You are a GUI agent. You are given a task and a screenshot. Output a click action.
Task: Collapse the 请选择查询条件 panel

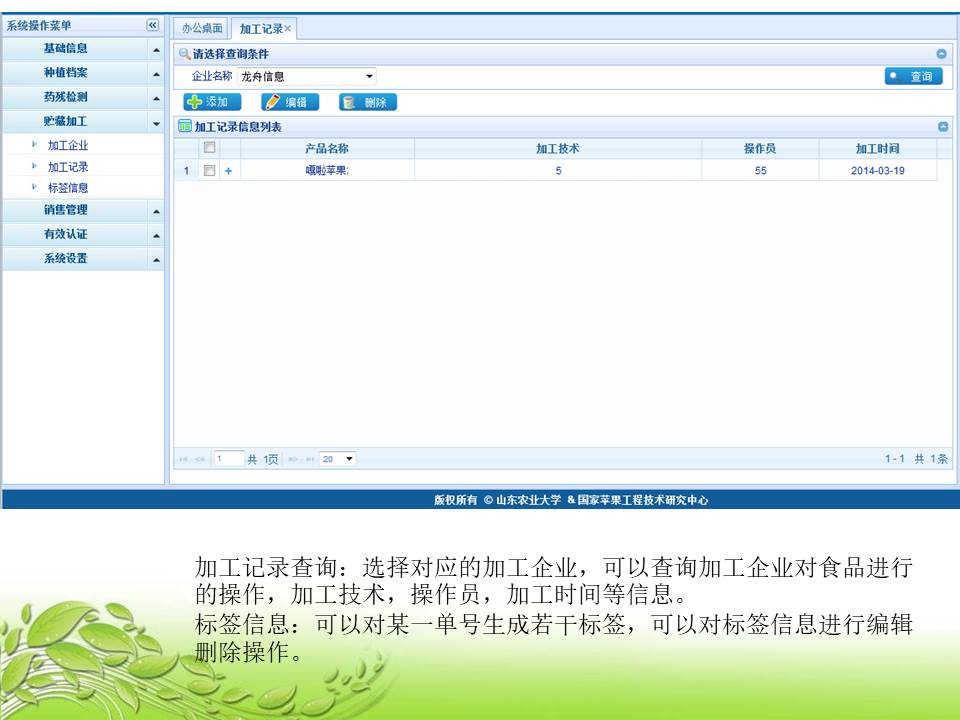[x=942, y=54]
